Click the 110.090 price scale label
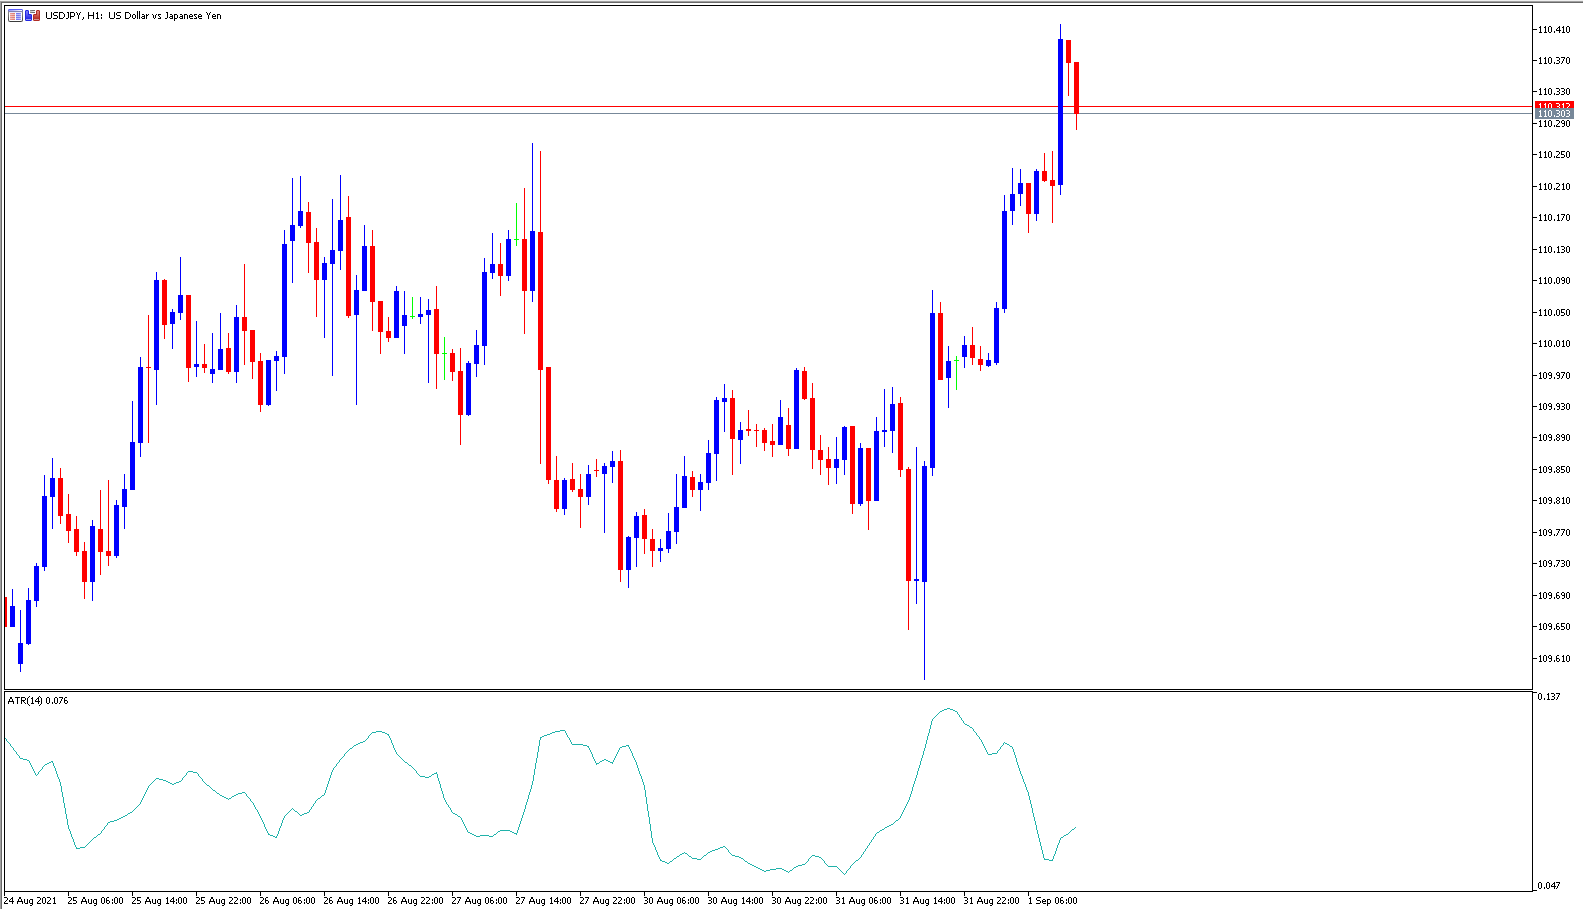The image size is (1583, 909). (1553, 281)
